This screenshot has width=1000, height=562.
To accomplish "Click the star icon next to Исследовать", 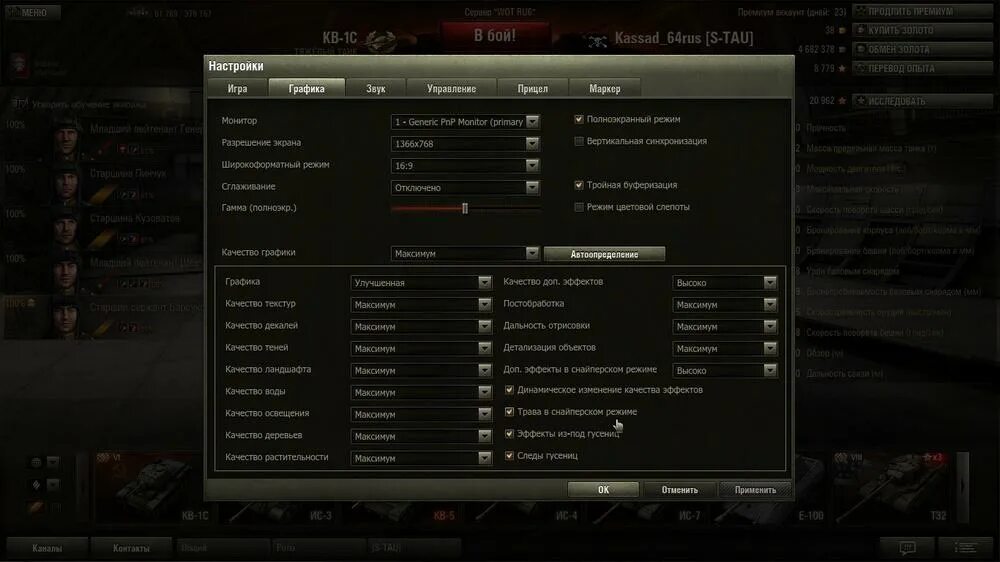I will (x=861, y=101).
